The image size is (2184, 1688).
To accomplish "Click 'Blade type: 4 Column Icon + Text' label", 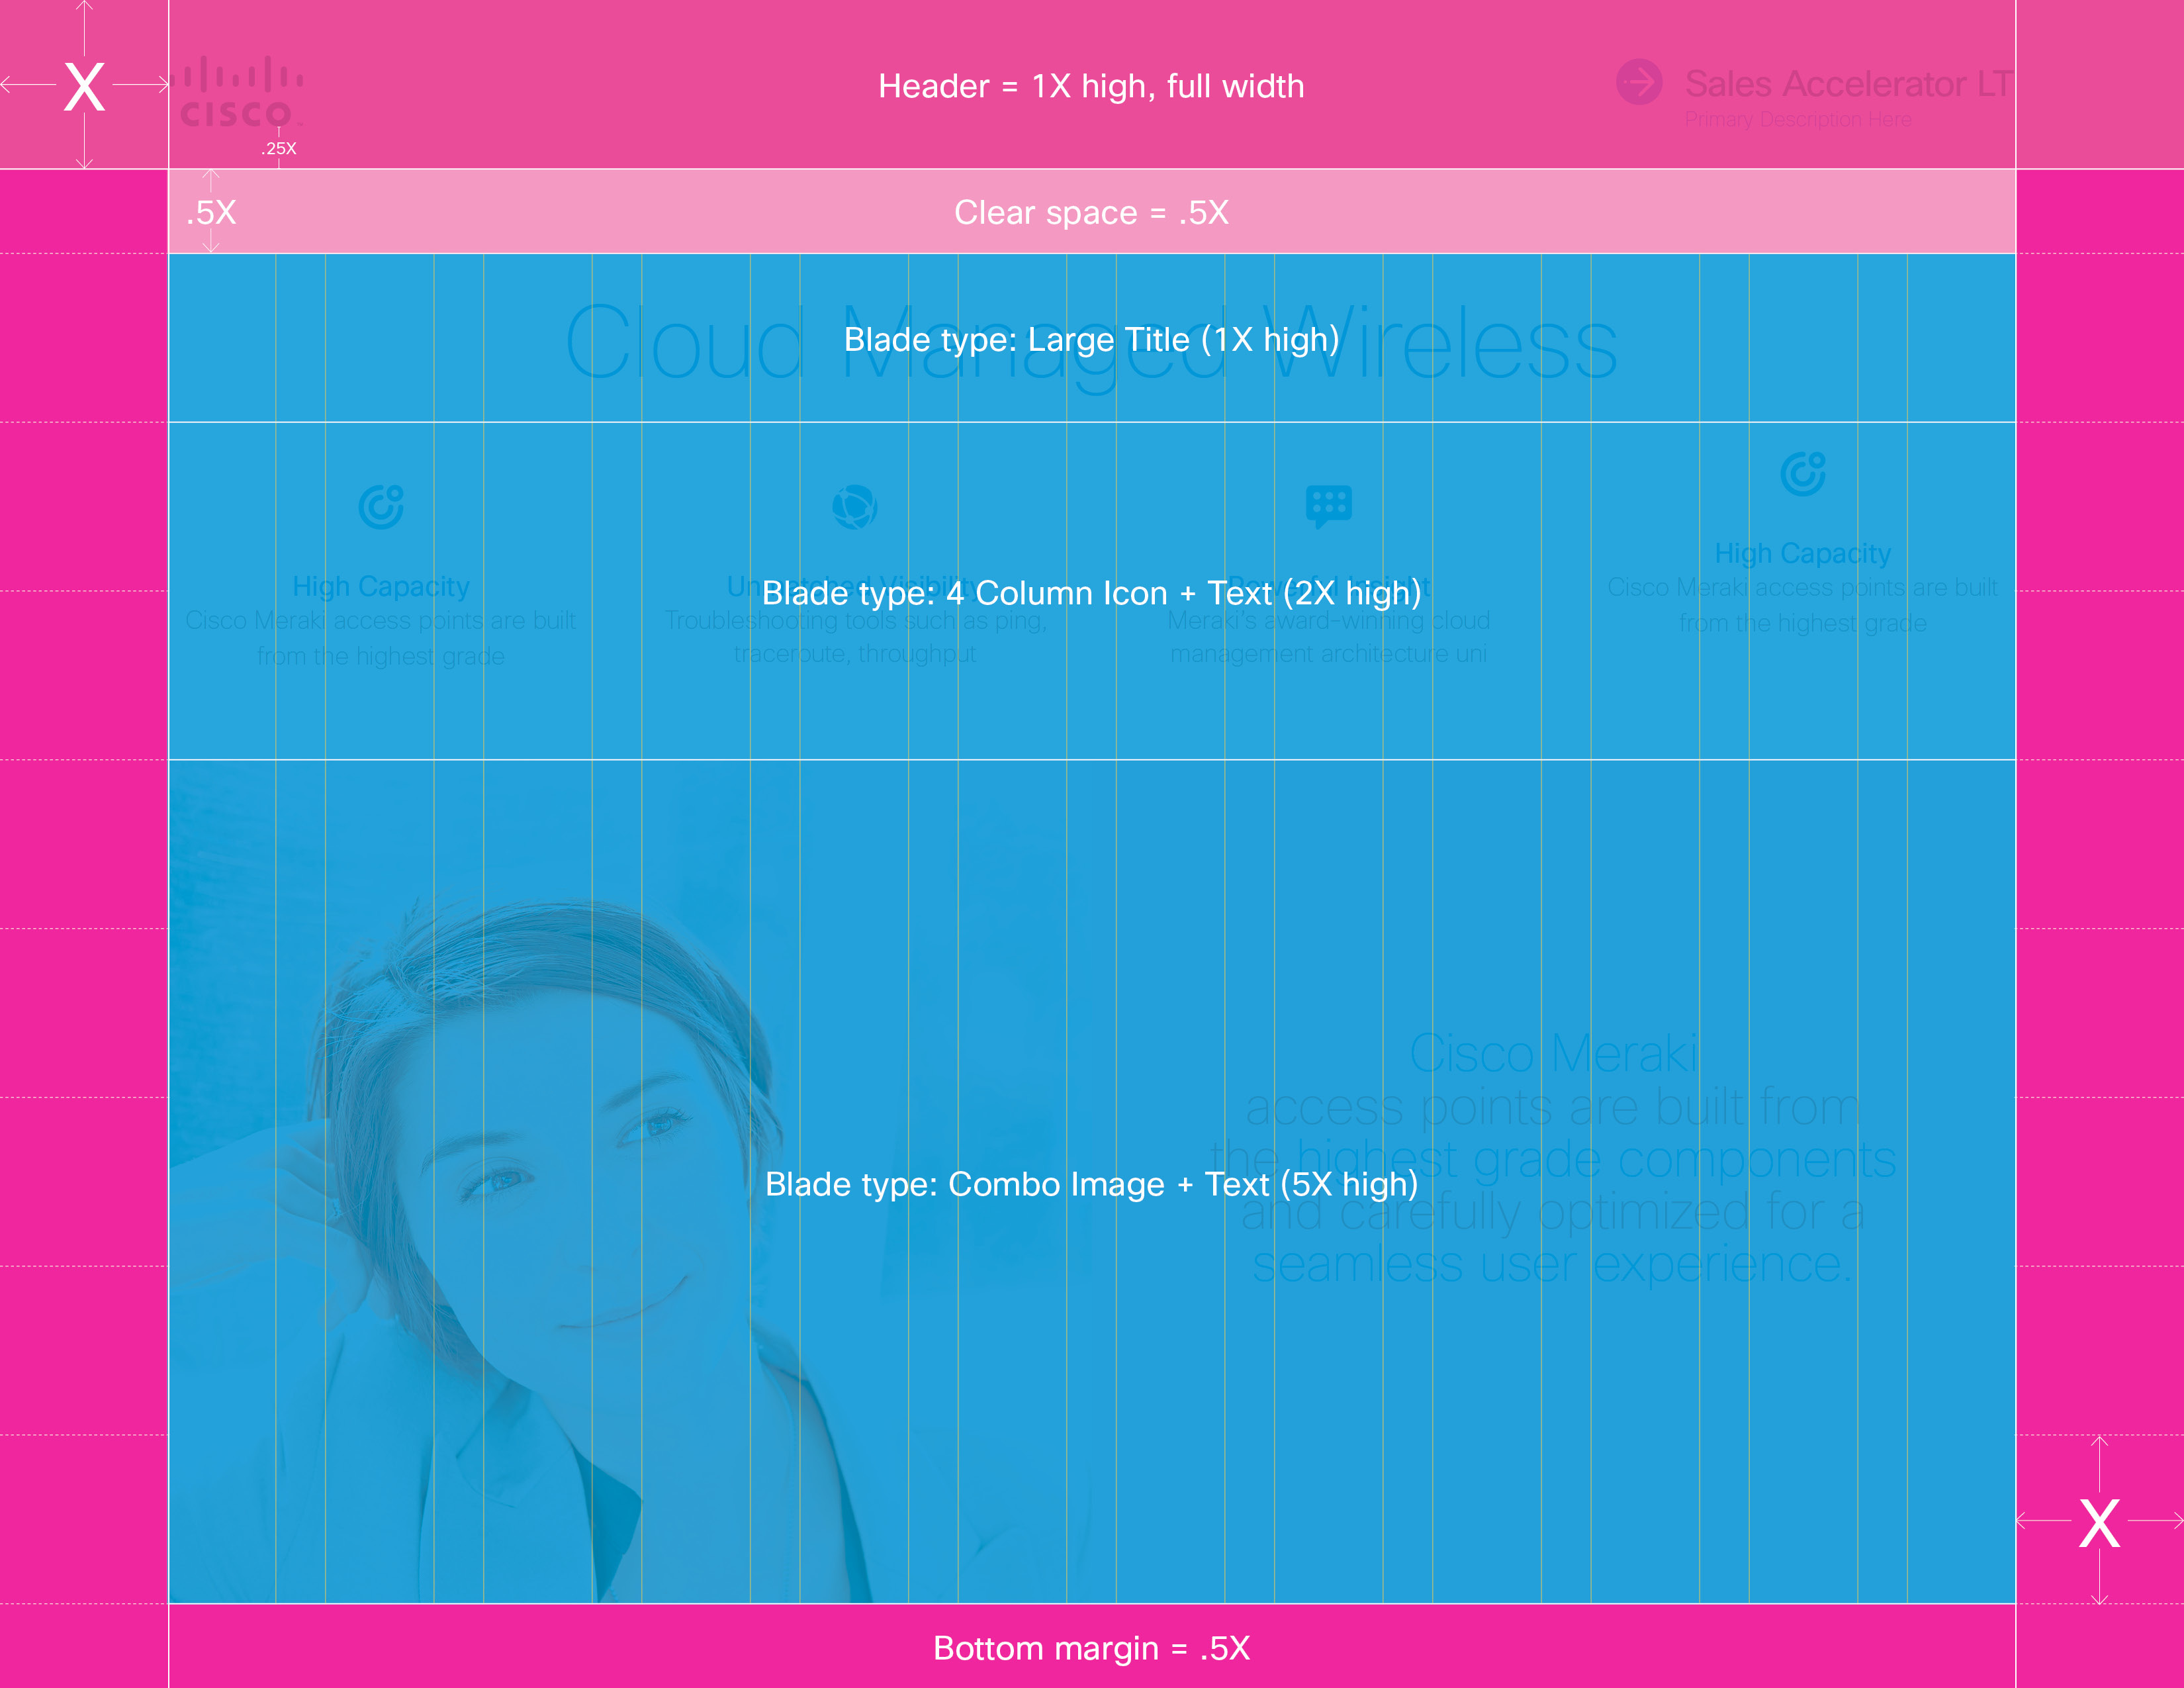I will [x=1093, y=593].
